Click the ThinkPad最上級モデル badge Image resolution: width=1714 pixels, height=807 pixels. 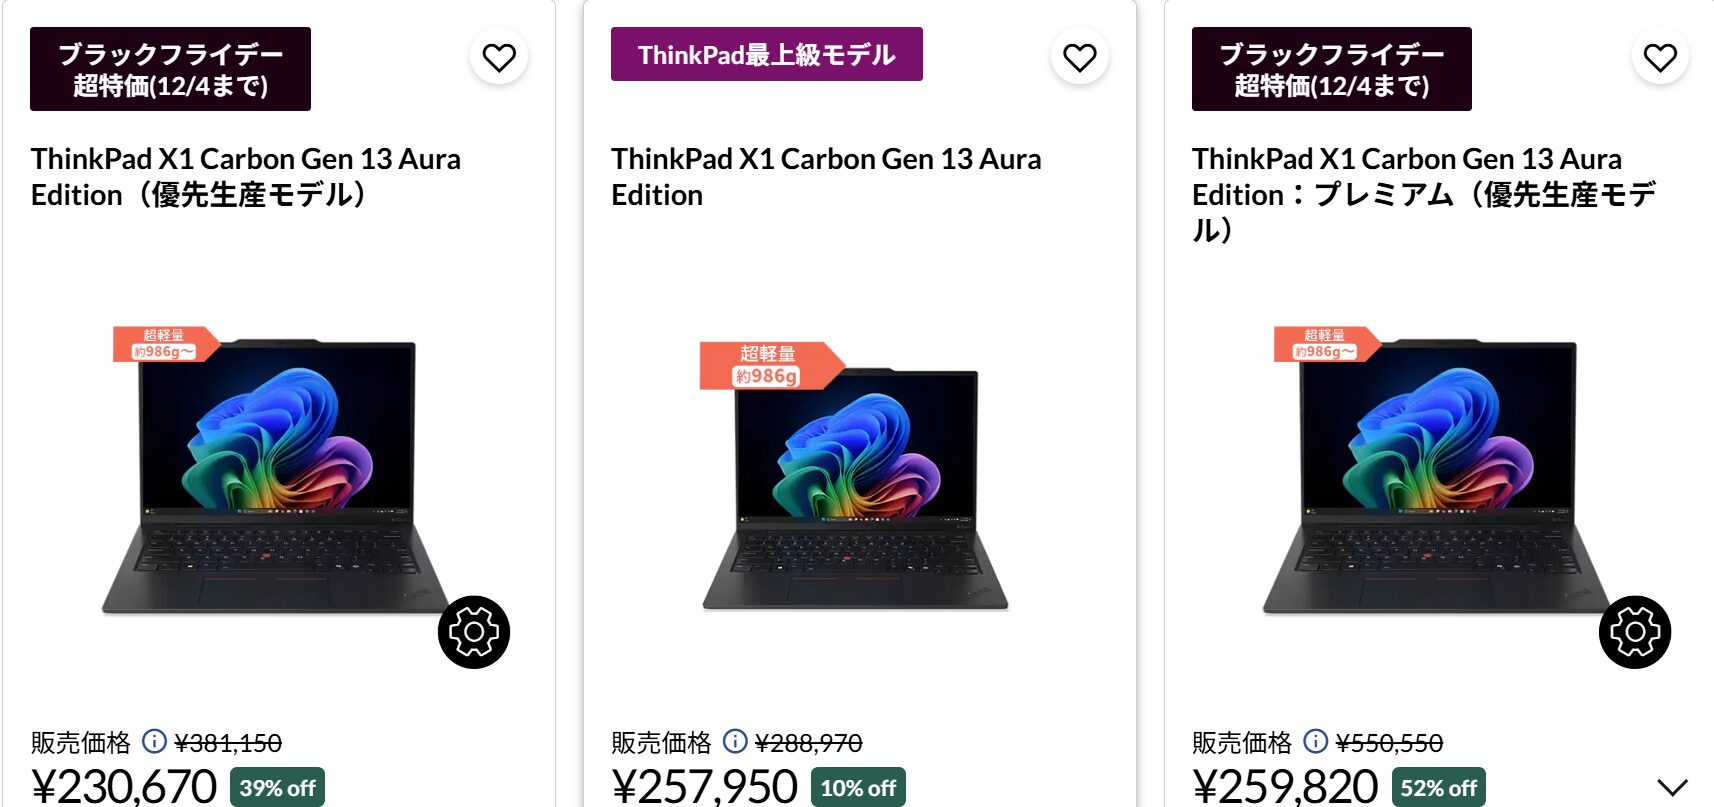click(766, 56)
